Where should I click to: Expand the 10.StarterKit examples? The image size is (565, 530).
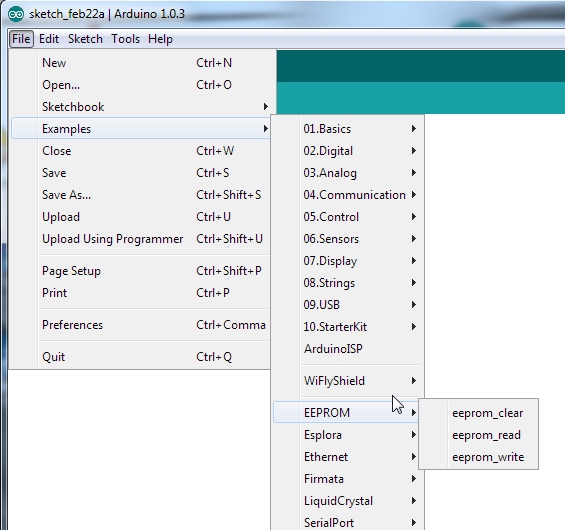[347, 326]
